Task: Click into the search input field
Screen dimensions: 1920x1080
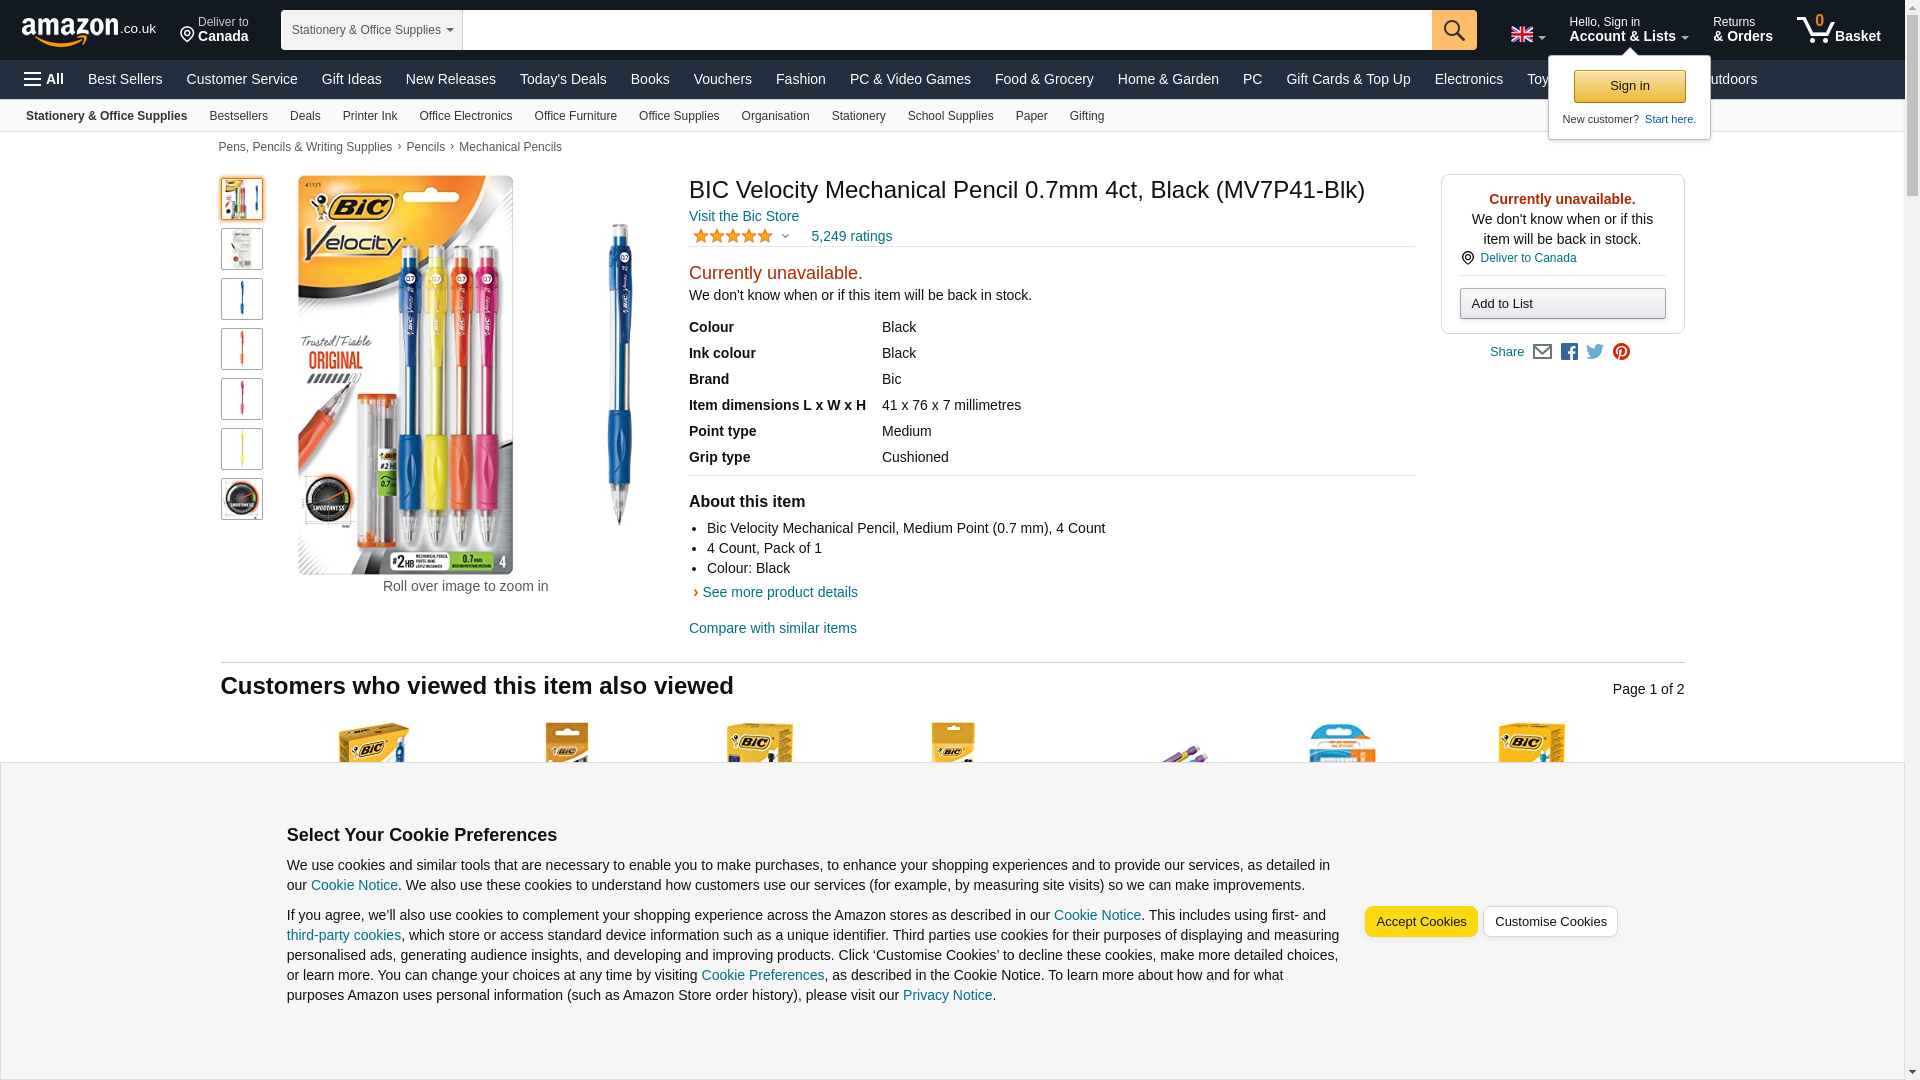Action: click(x=946, y=30)
